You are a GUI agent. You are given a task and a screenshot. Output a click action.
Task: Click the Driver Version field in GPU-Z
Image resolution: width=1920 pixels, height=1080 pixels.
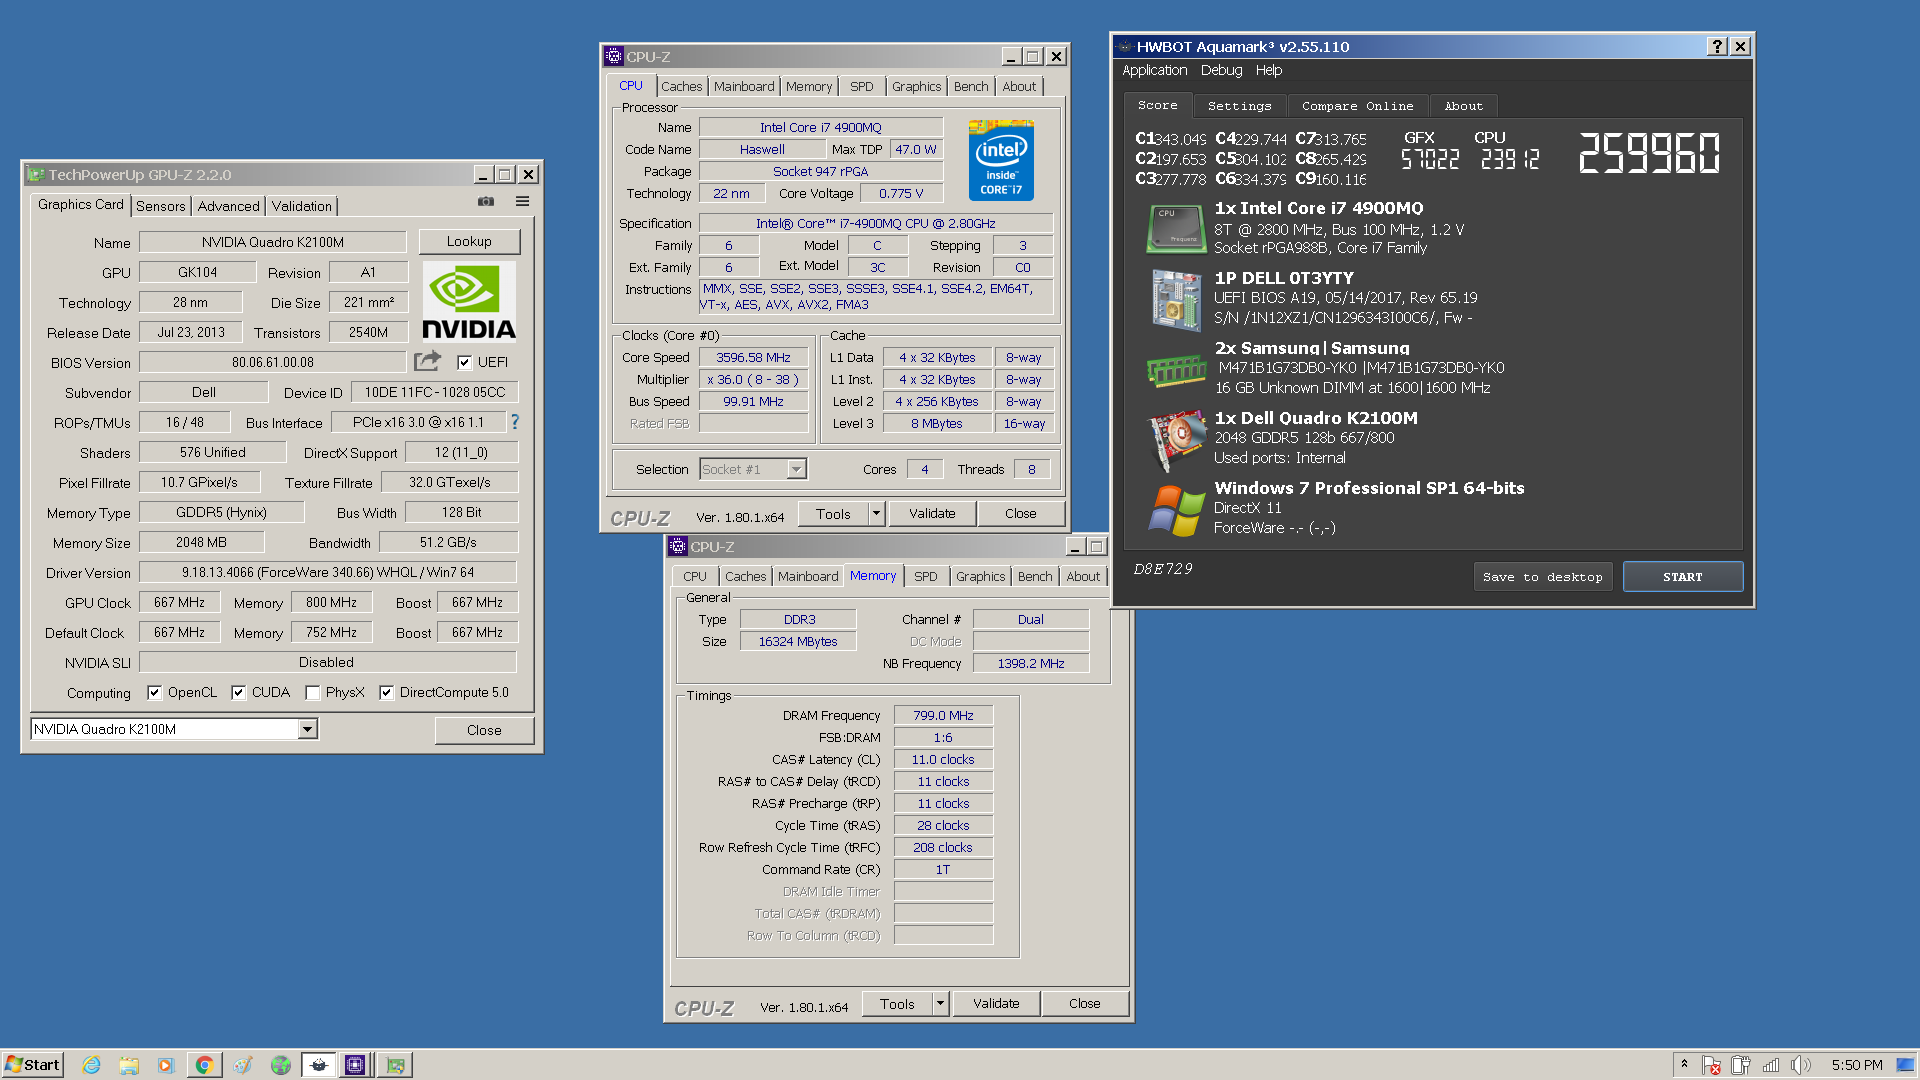(328, 572)
